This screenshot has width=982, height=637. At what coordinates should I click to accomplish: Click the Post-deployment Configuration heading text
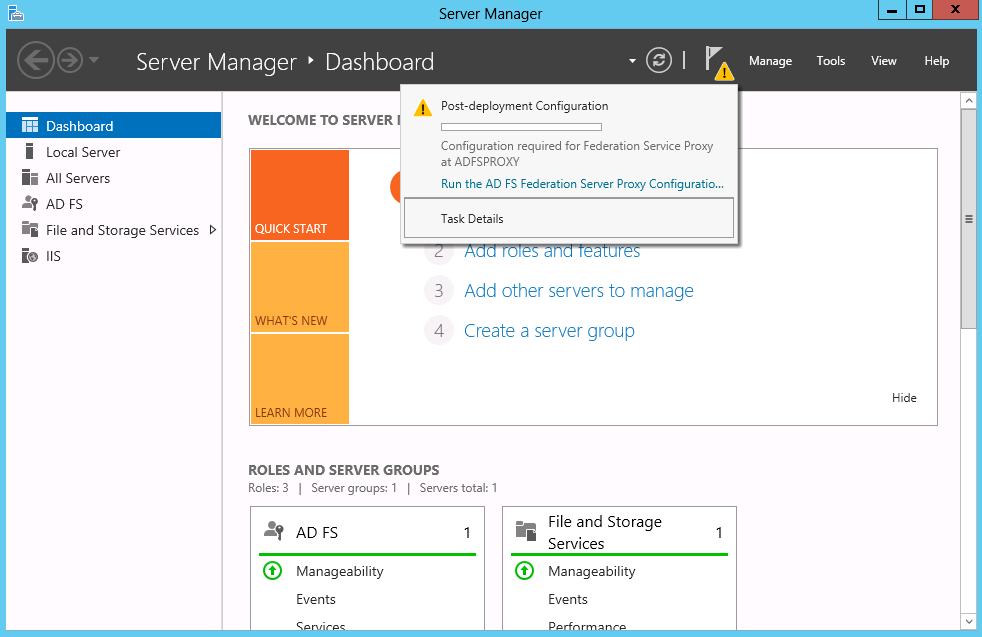pos(524,106)
